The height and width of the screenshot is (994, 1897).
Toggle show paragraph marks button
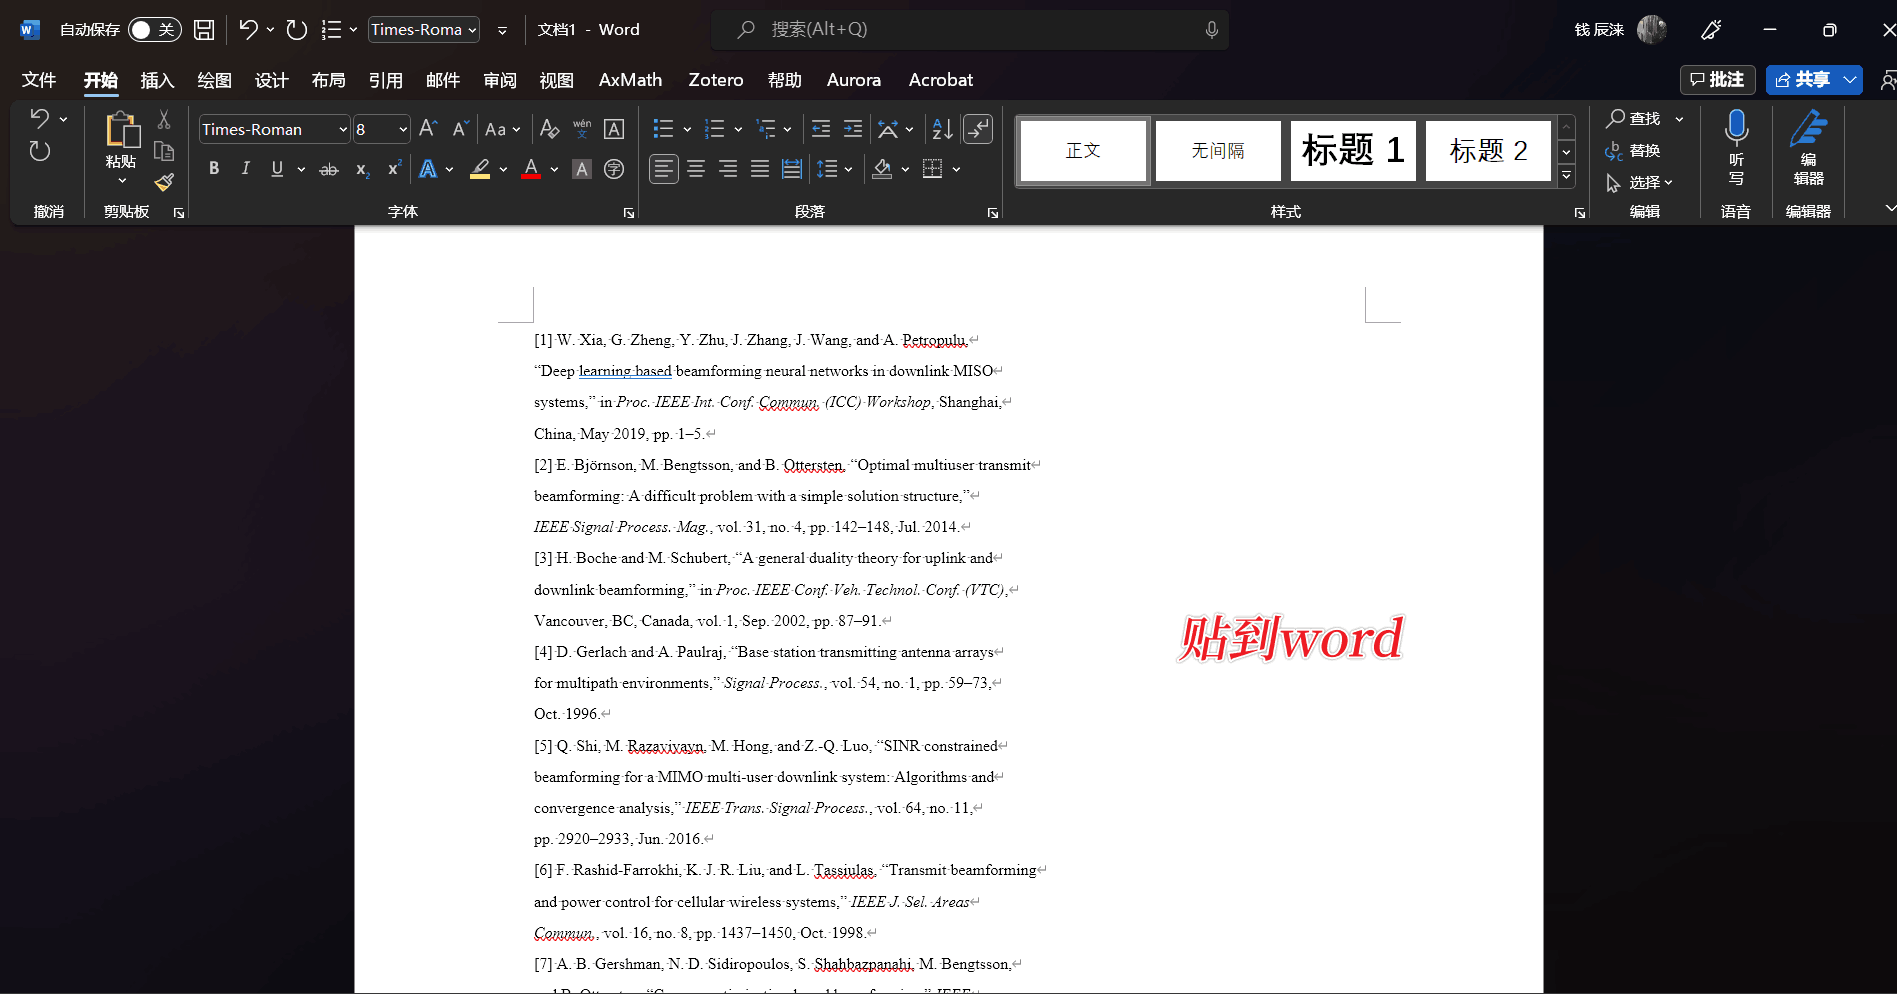point(977,129)
